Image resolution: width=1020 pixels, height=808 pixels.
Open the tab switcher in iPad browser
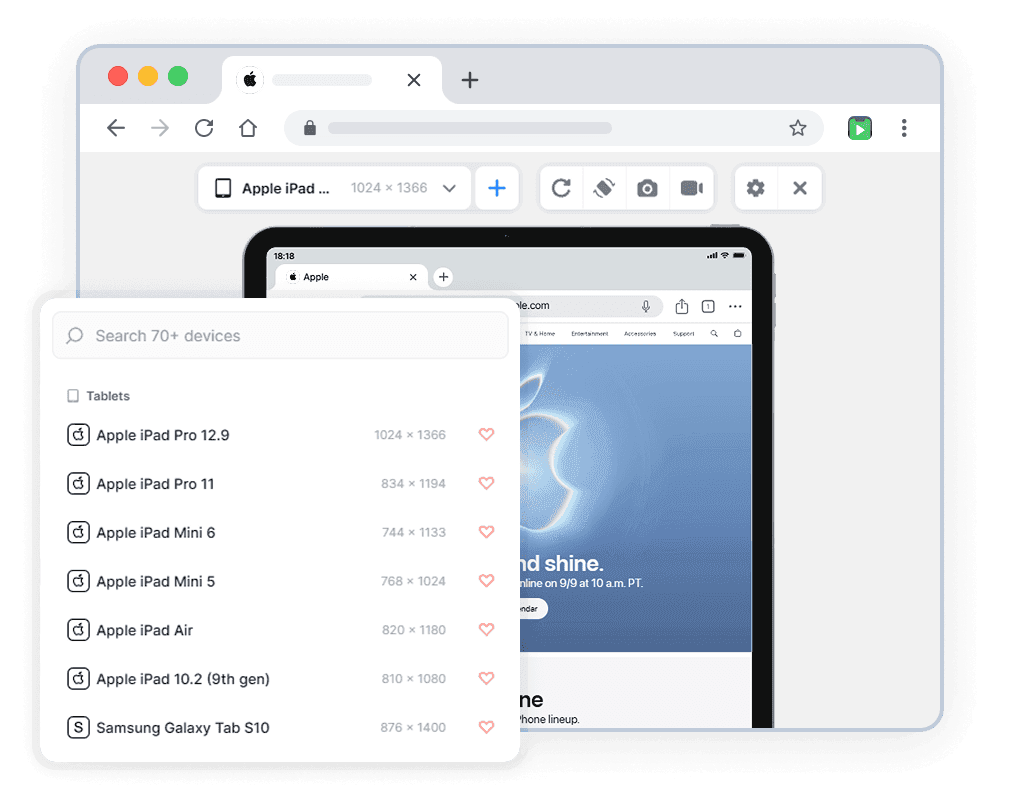point(708,306)
